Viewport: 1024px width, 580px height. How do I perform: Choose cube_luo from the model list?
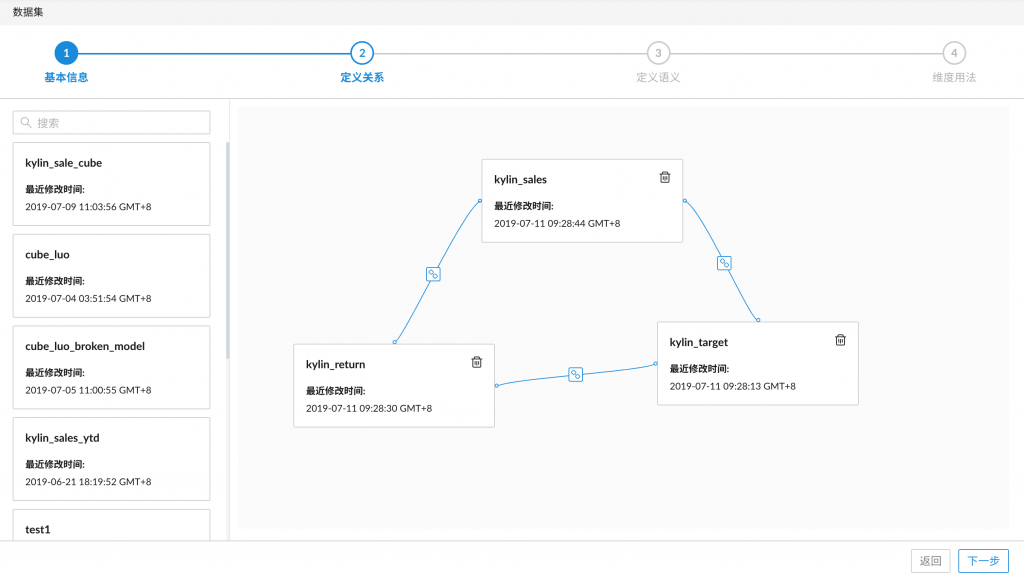111,275
